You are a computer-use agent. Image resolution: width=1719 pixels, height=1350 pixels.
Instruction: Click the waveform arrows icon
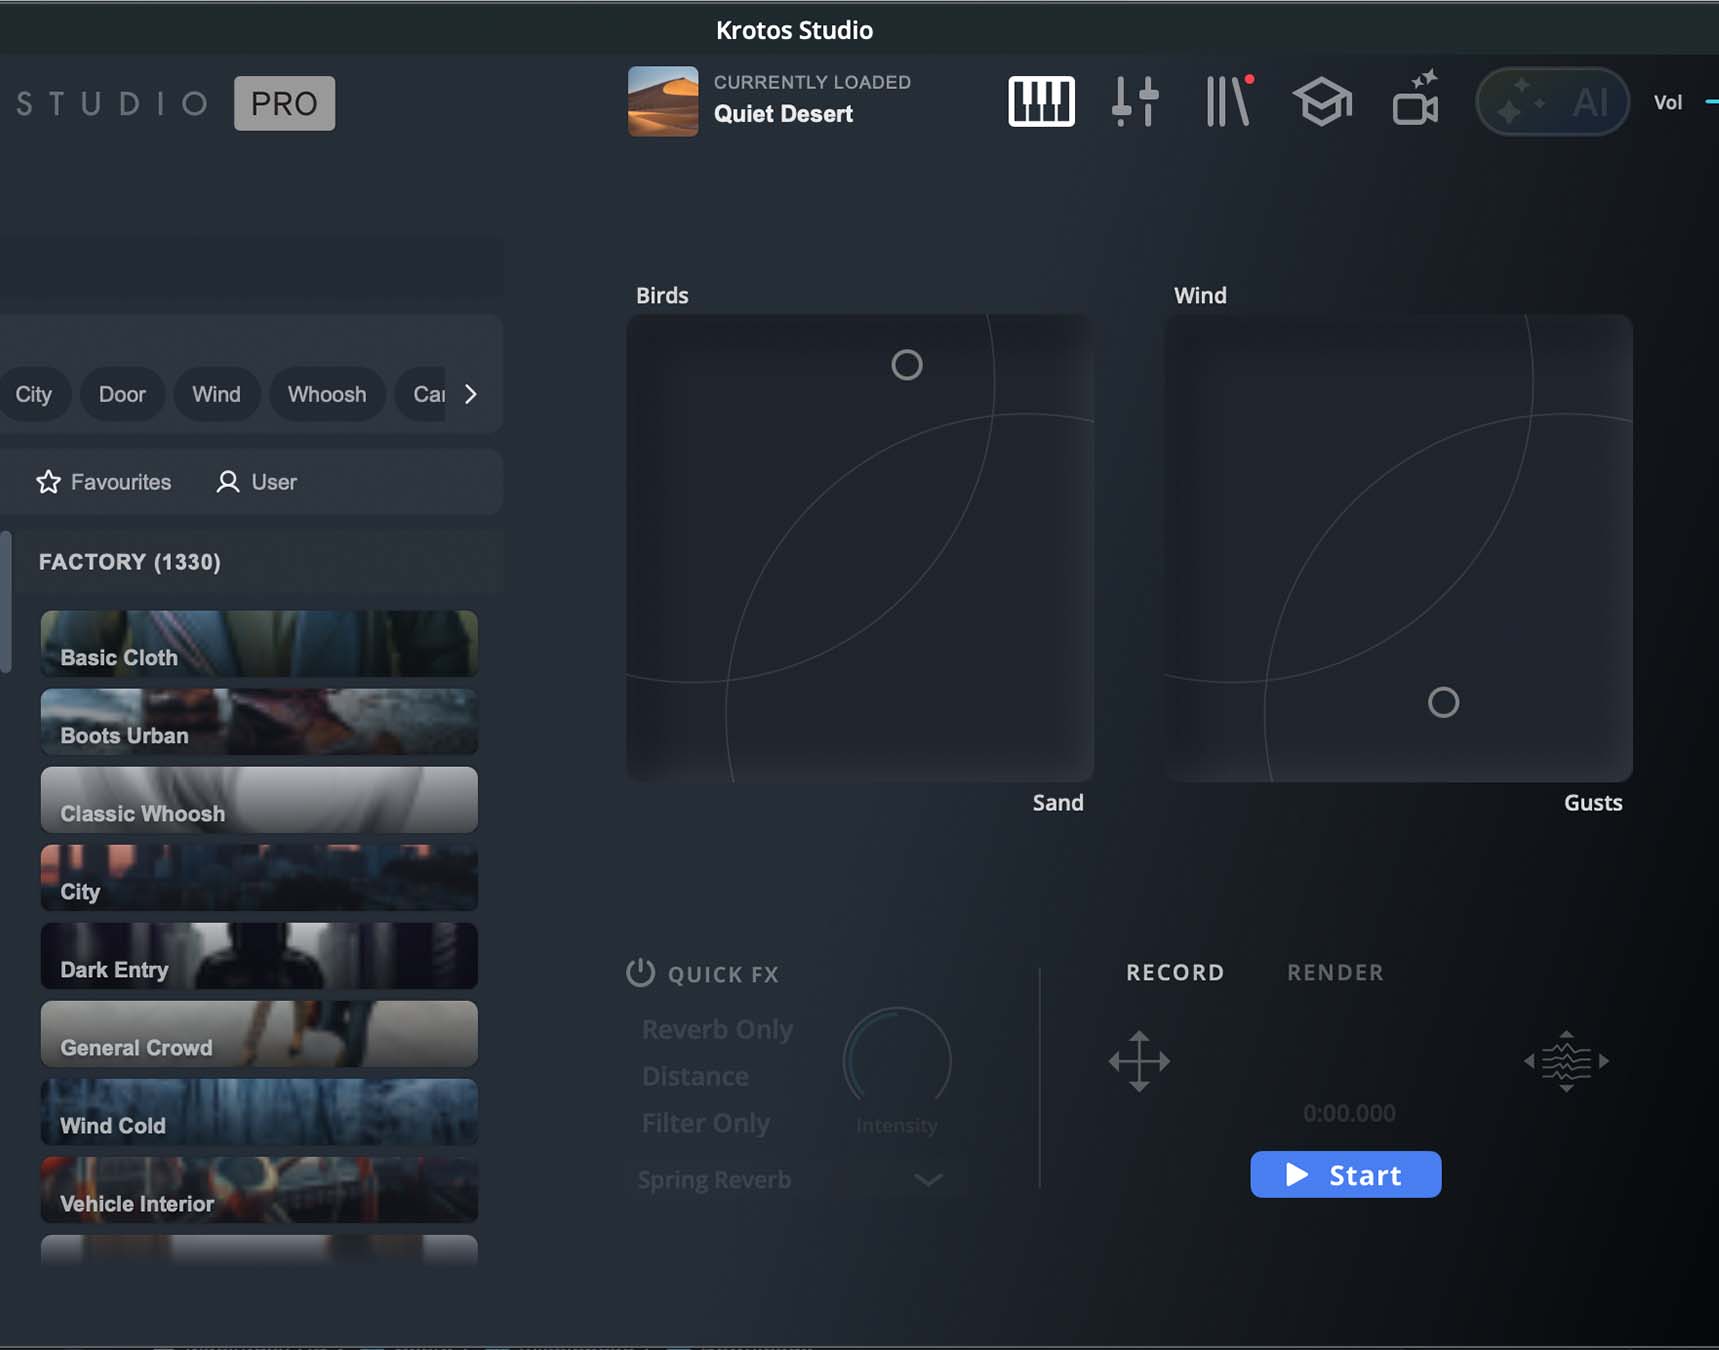1566,1061
